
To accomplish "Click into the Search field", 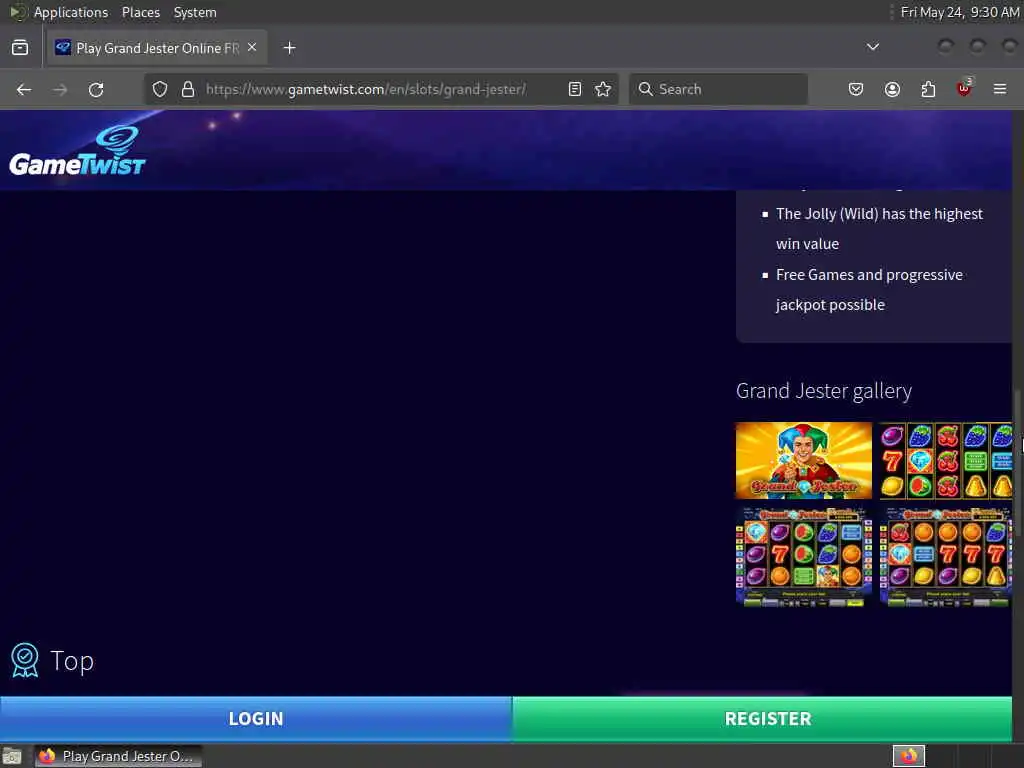I will (718, 89).
